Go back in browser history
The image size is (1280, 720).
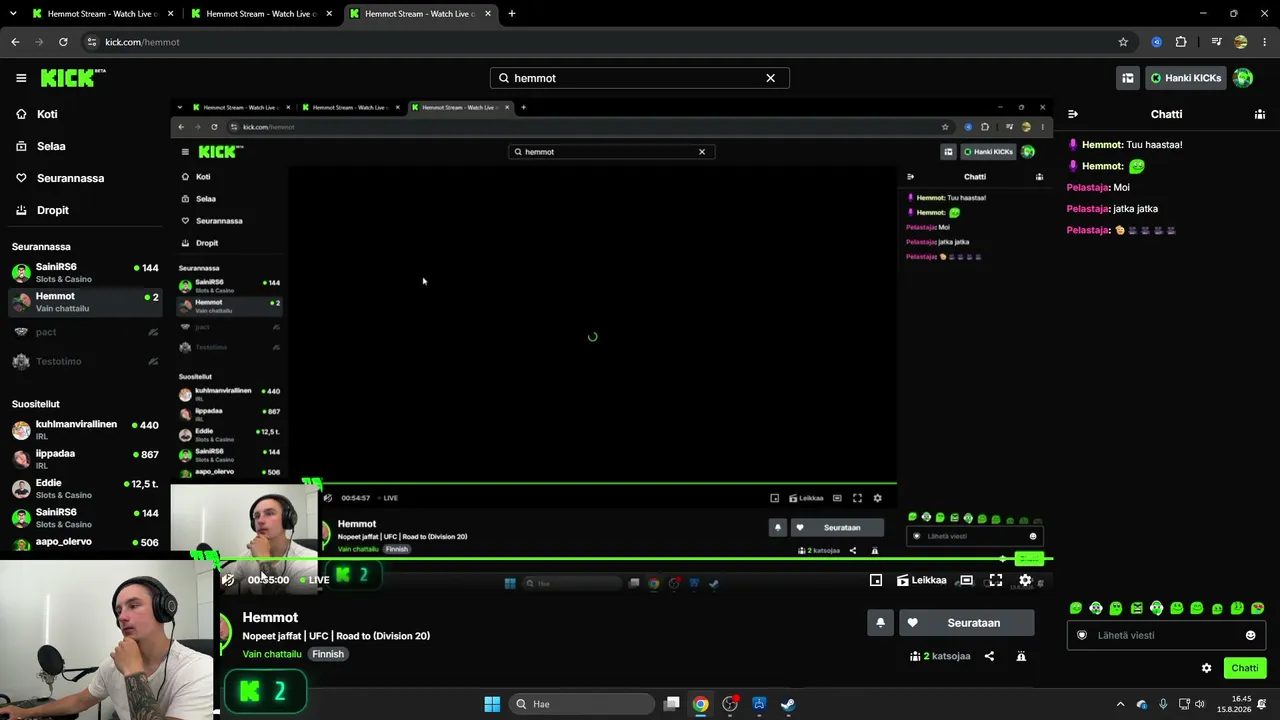[15, 42]
